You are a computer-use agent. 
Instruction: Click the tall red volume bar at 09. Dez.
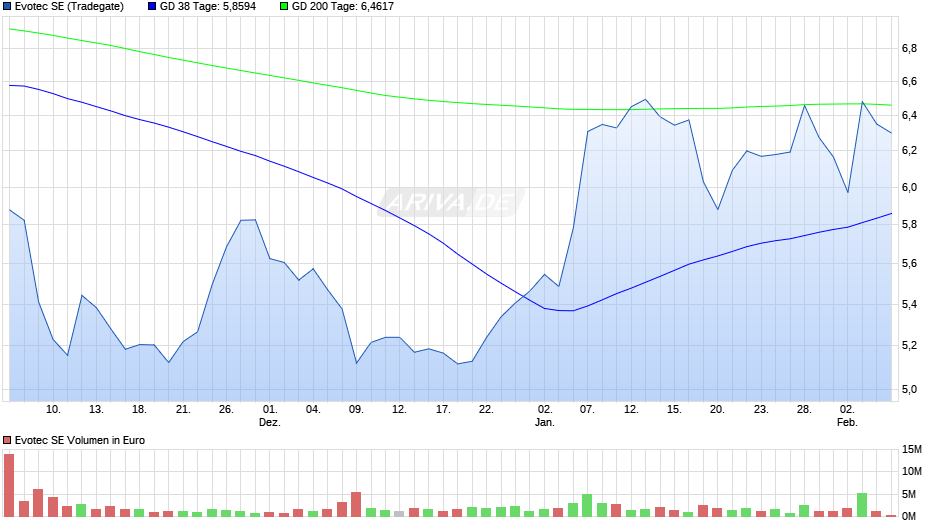point(356,504)
